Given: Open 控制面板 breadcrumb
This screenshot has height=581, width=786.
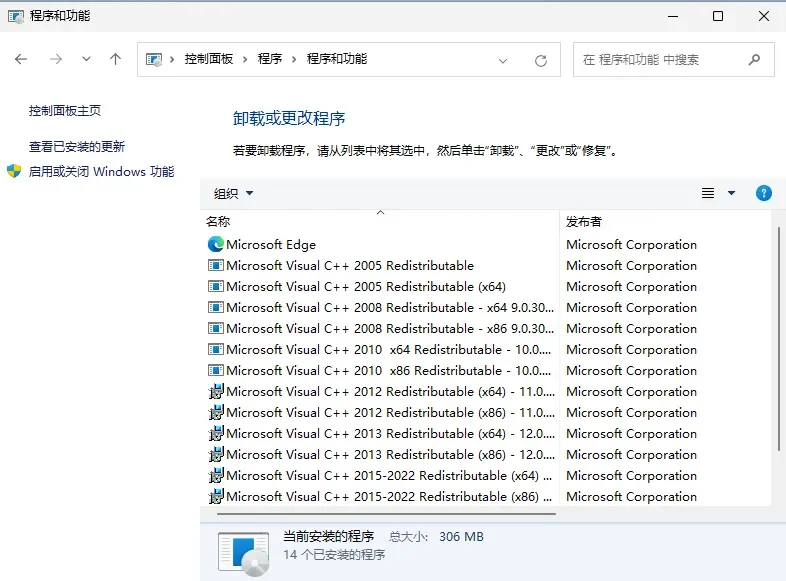Looking at the screenshot, I should pos(209,59).
